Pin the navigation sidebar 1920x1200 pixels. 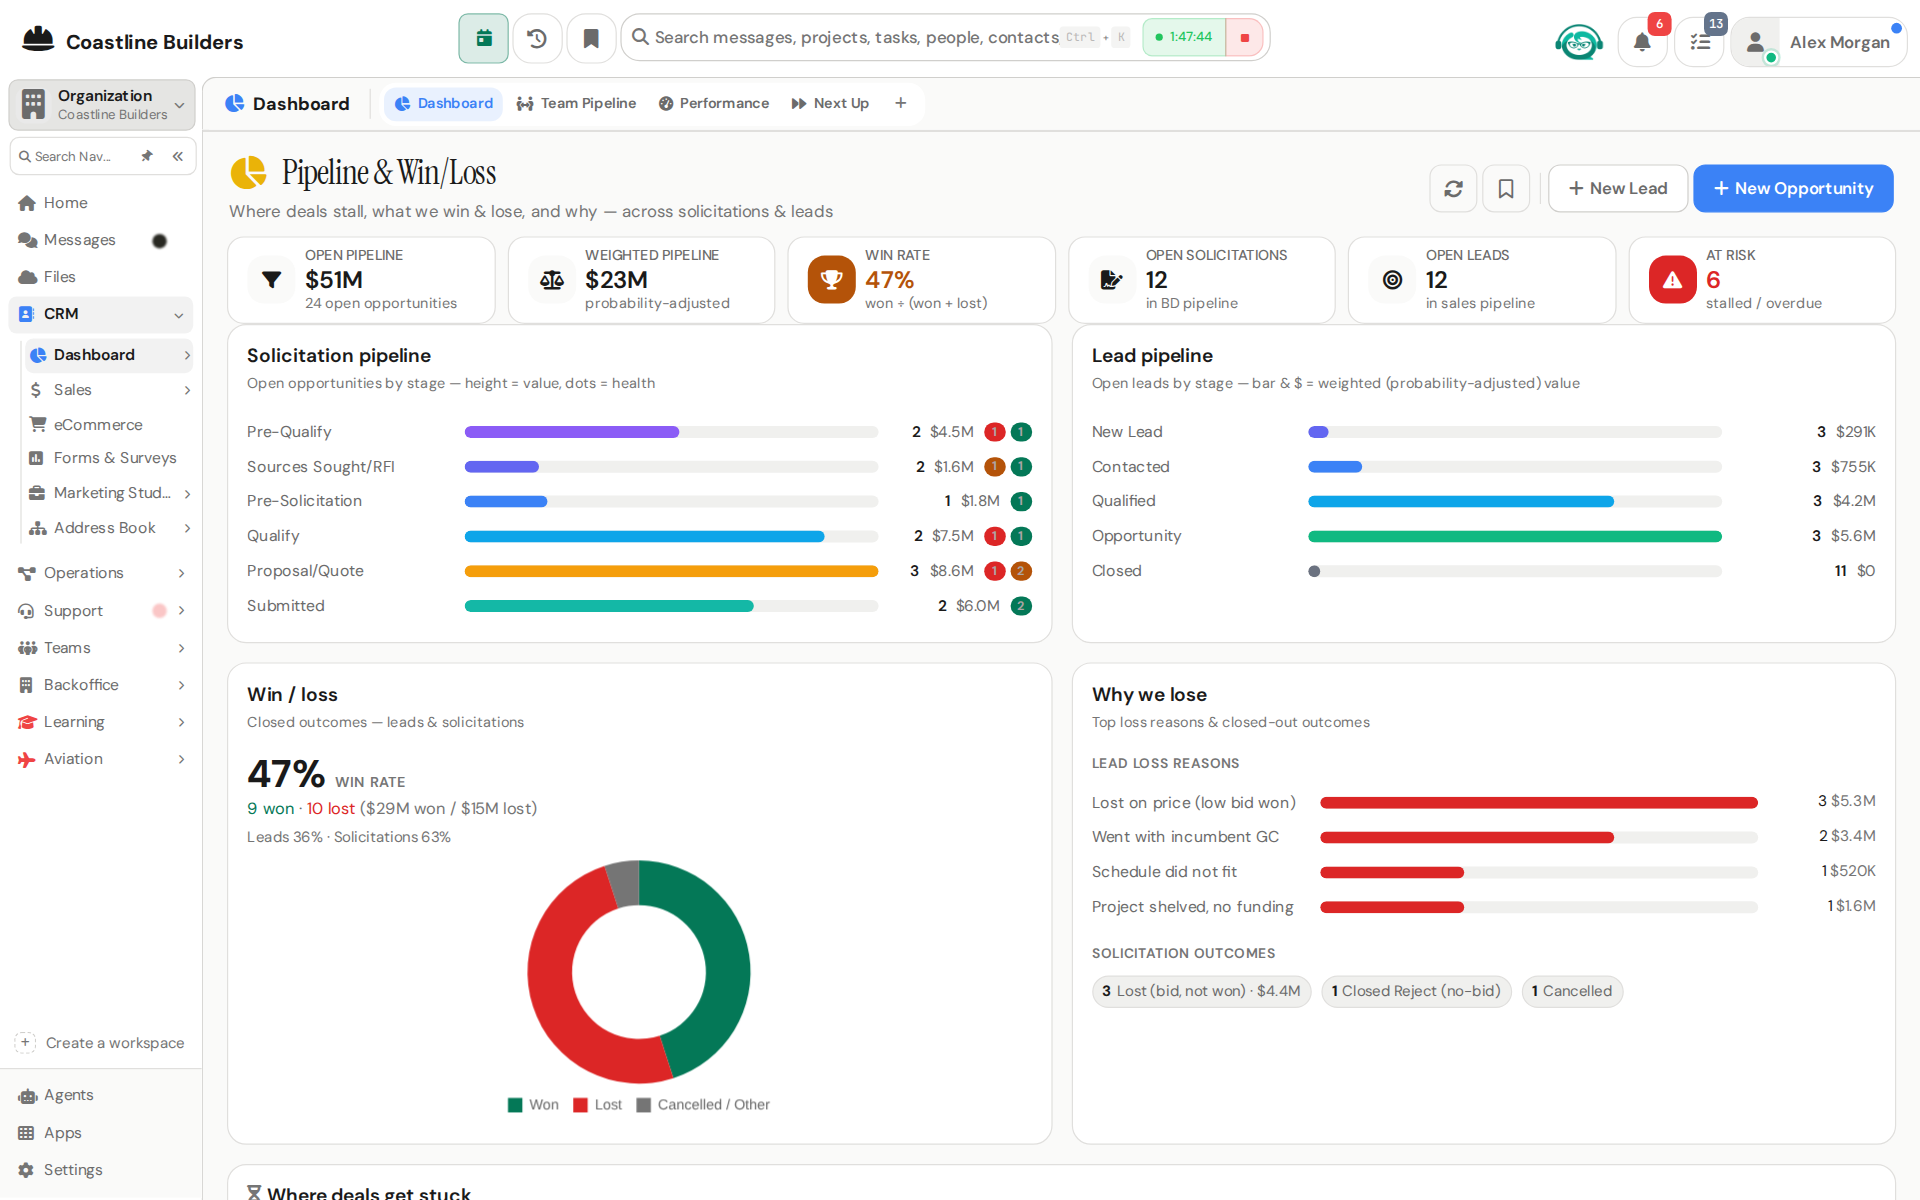tap(147, 156)
